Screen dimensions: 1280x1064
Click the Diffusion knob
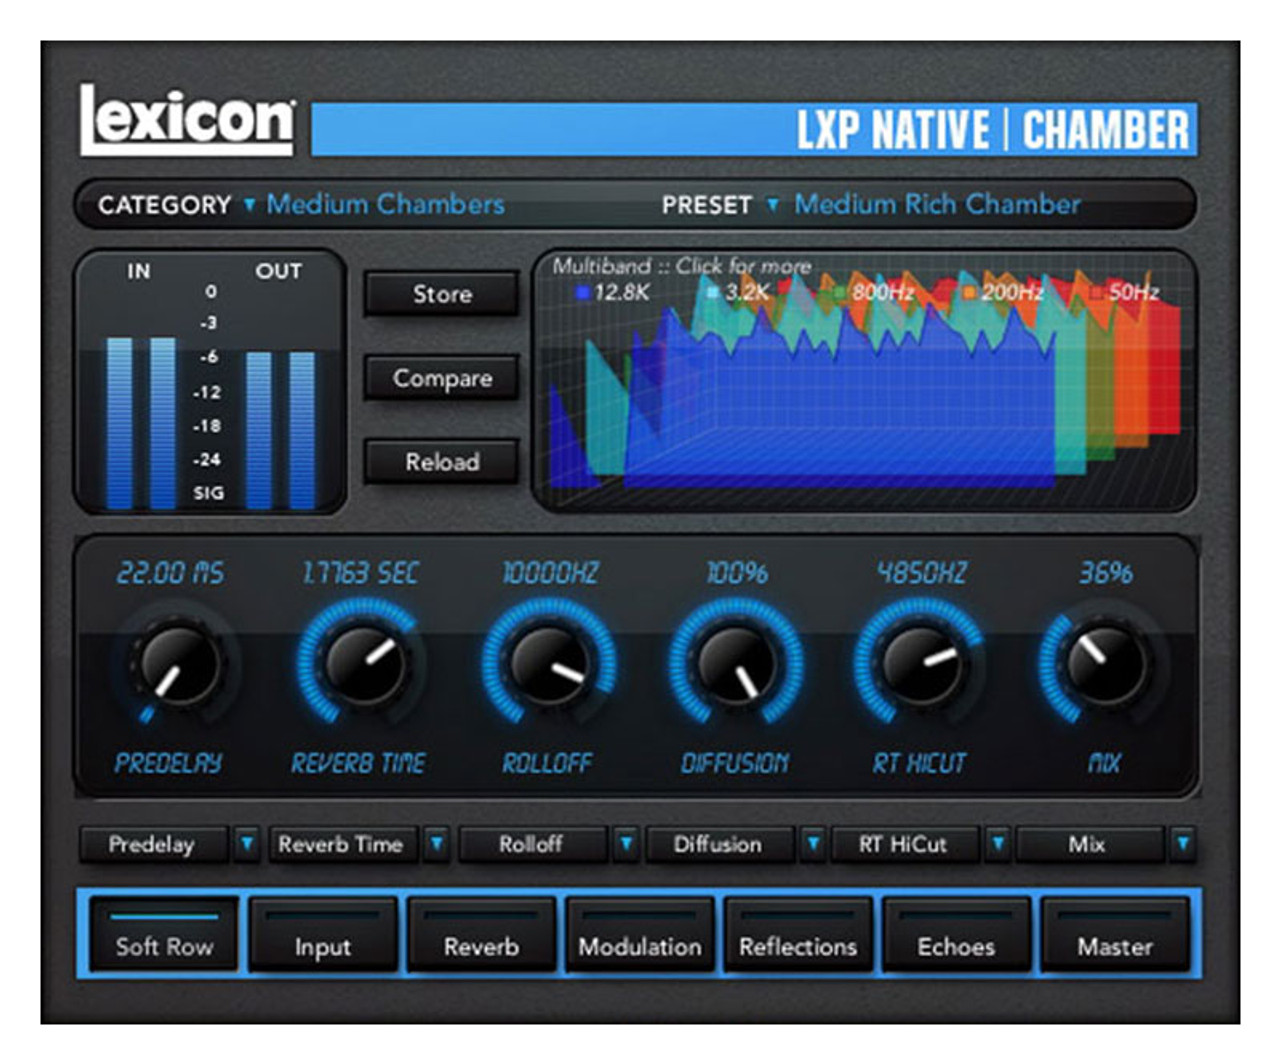click(x=735, y=664)
